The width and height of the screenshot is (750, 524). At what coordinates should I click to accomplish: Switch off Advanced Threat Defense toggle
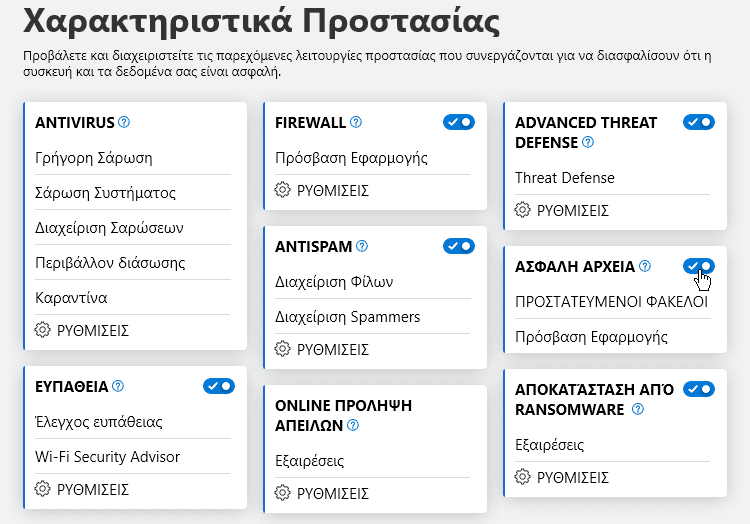click(699, 122)
